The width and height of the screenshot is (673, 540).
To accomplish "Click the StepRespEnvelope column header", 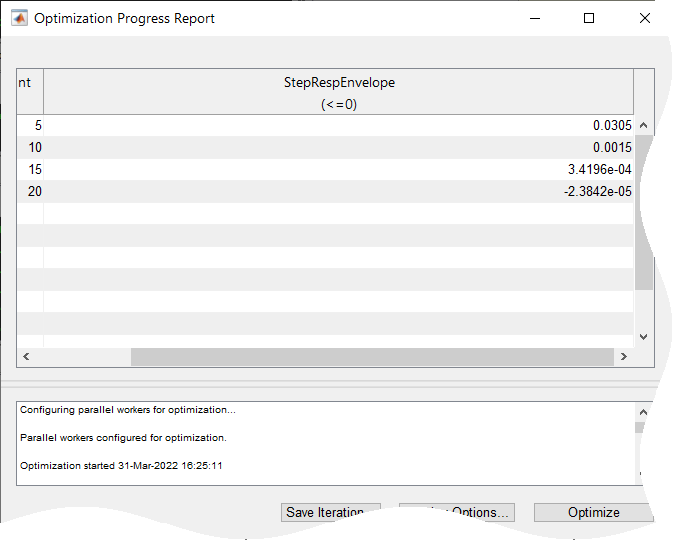I will (339, 92).
